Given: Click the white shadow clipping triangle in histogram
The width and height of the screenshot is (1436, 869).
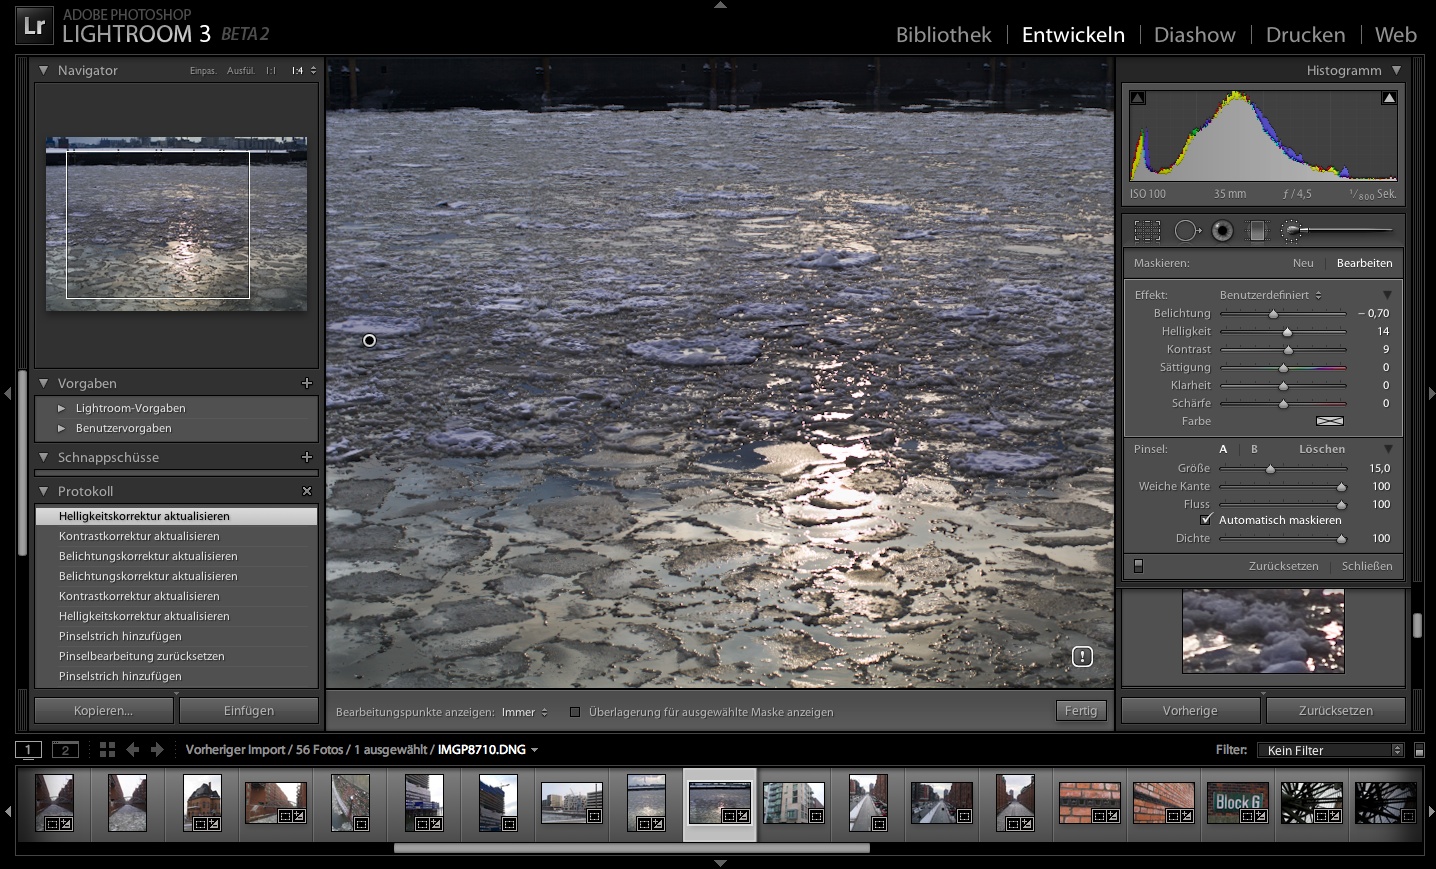Looking at the screenshot, I should click(x=1138, y=98).
